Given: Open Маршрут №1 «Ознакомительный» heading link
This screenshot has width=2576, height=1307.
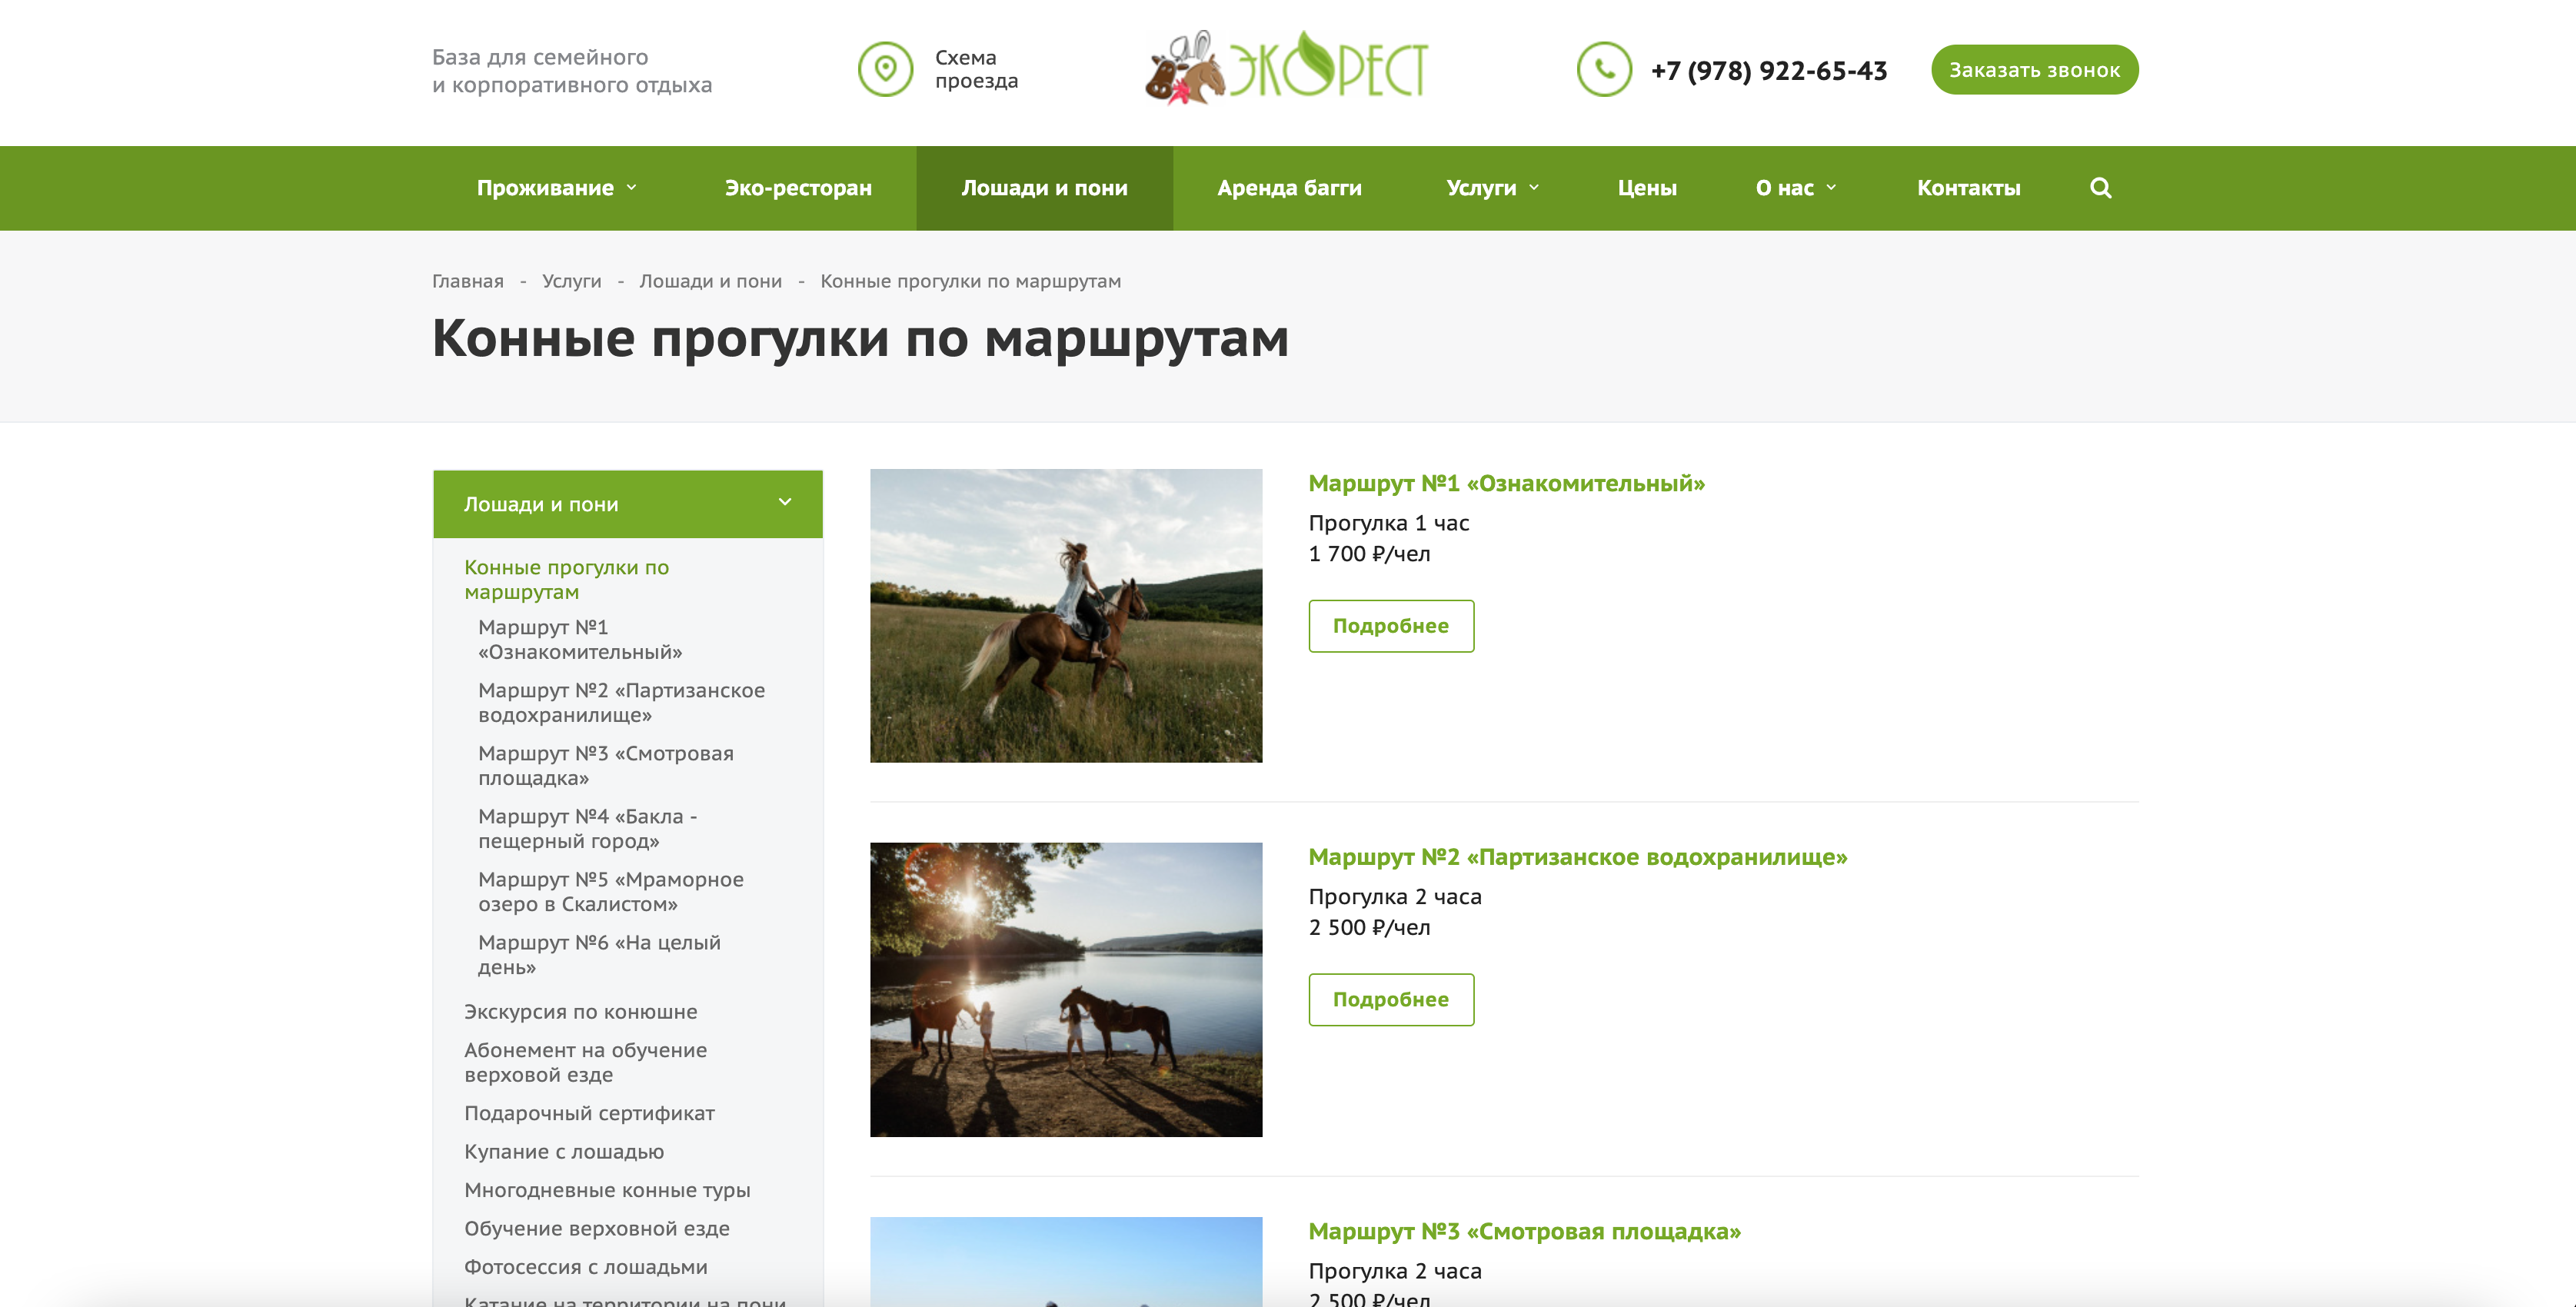Looking at the screenshot, I should [1506, 483].
